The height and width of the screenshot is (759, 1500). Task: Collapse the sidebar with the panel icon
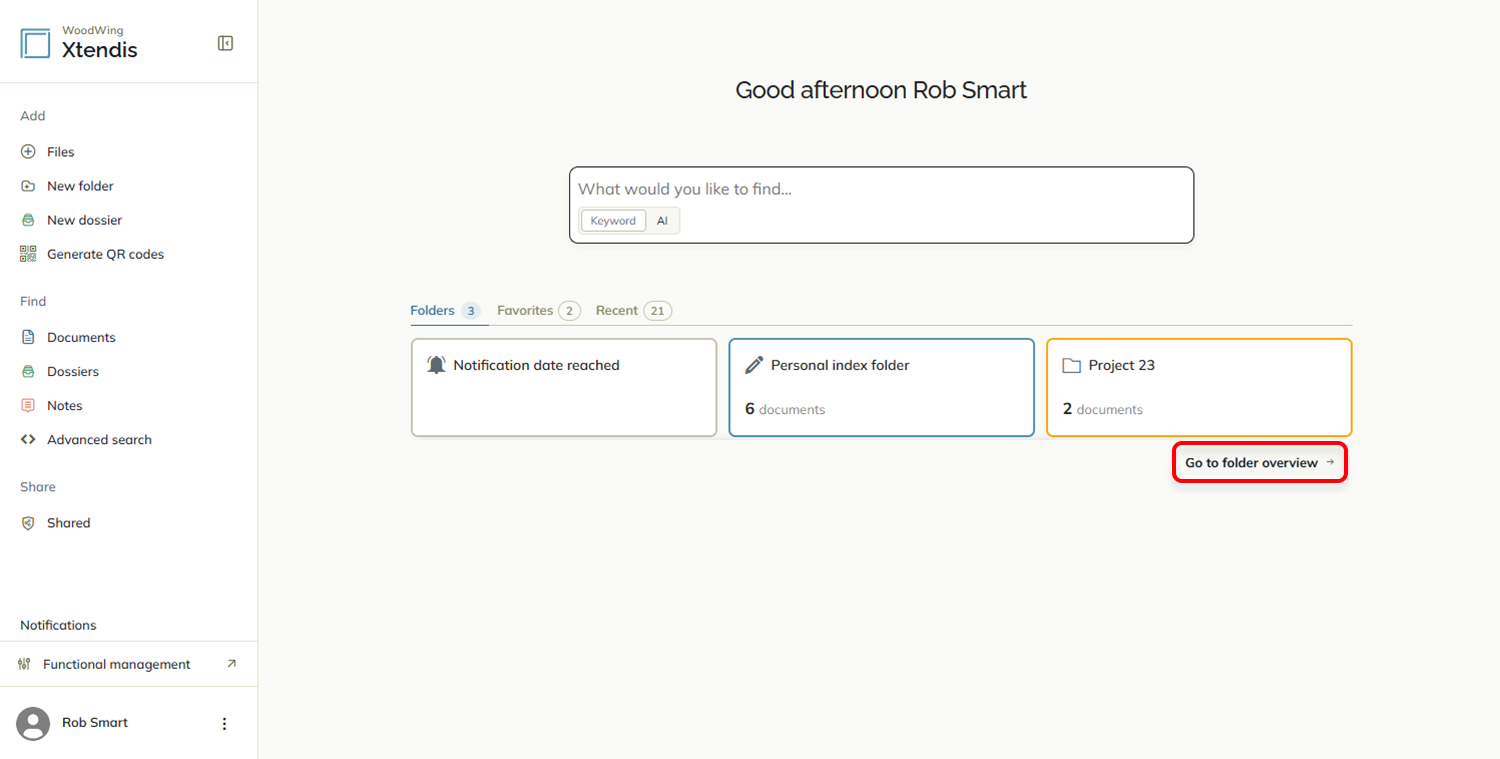[x=225, y=43]
